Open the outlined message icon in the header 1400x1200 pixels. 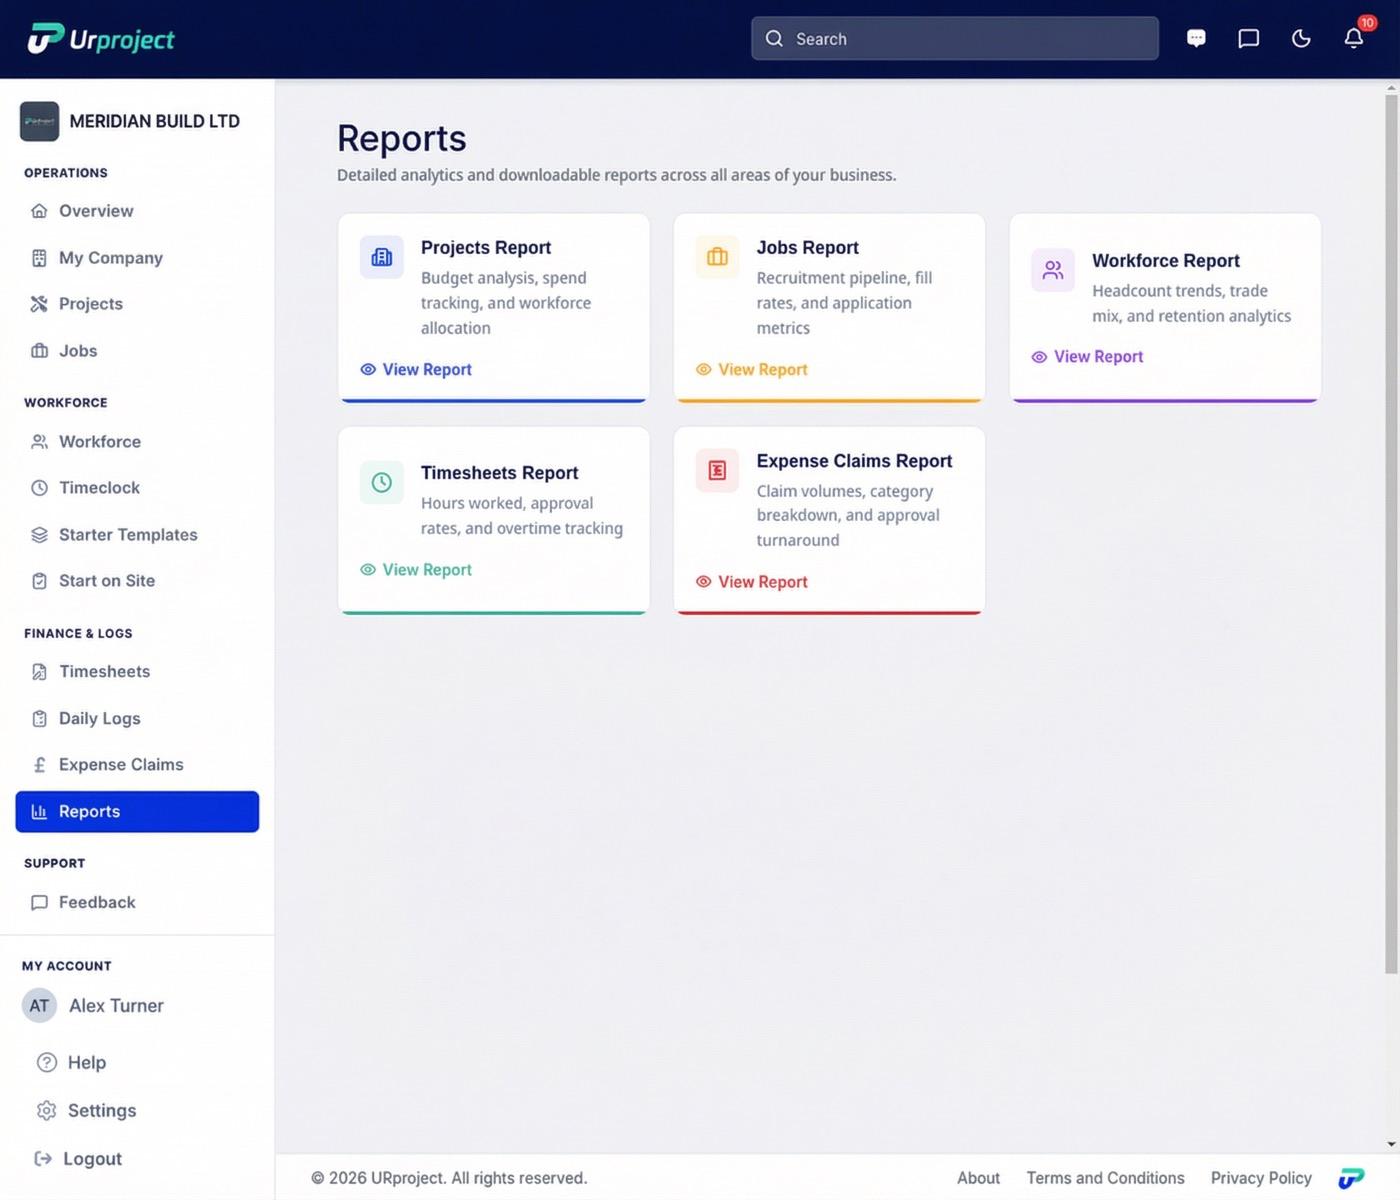click(1248, 39)
